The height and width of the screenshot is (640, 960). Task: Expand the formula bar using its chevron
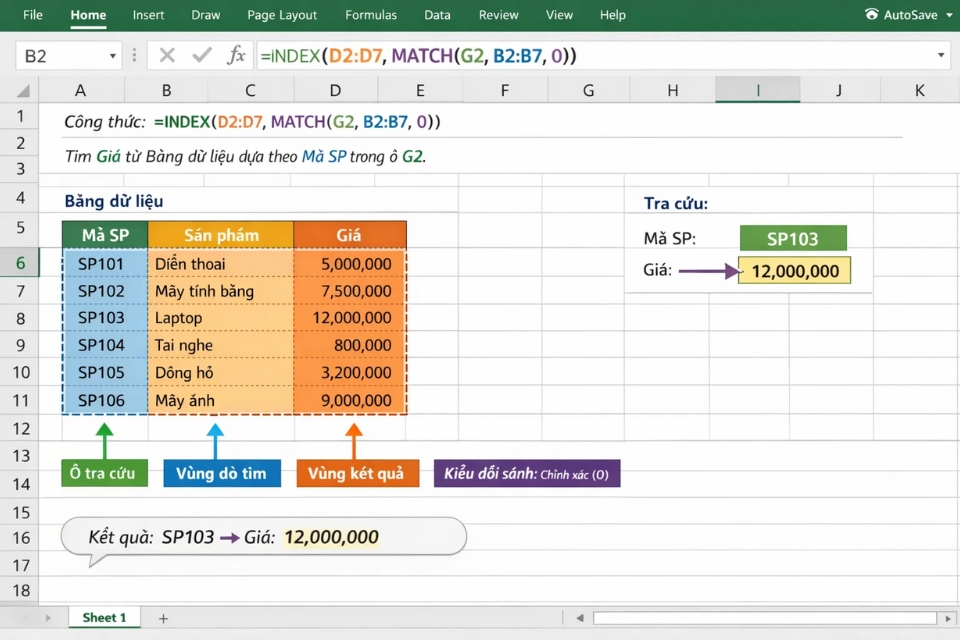941,55
